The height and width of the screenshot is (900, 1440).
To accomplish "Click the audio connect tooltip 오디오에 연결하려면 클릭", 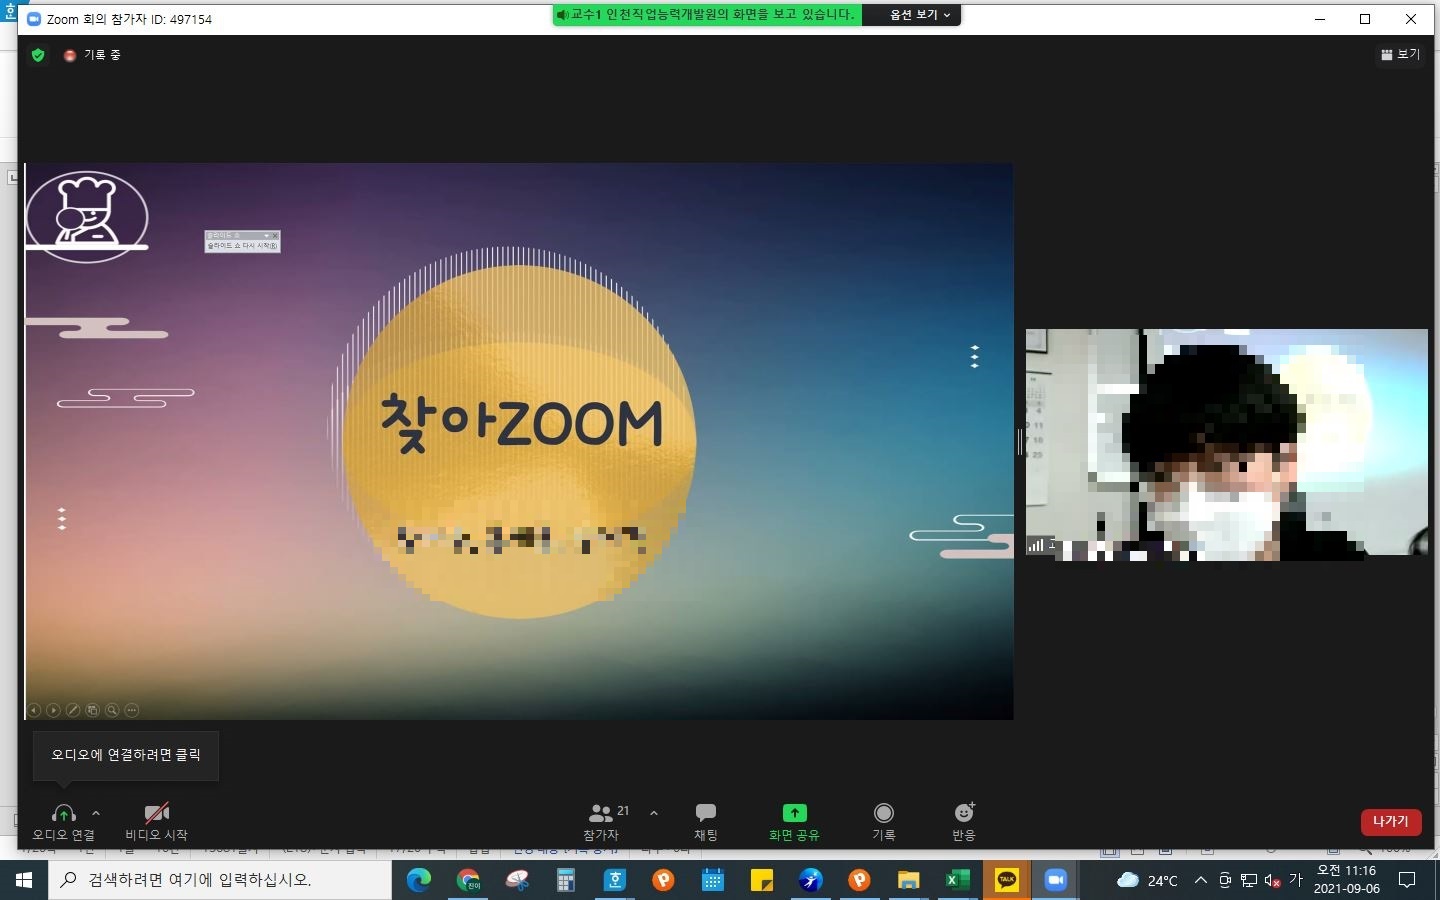I will [126, 755].
